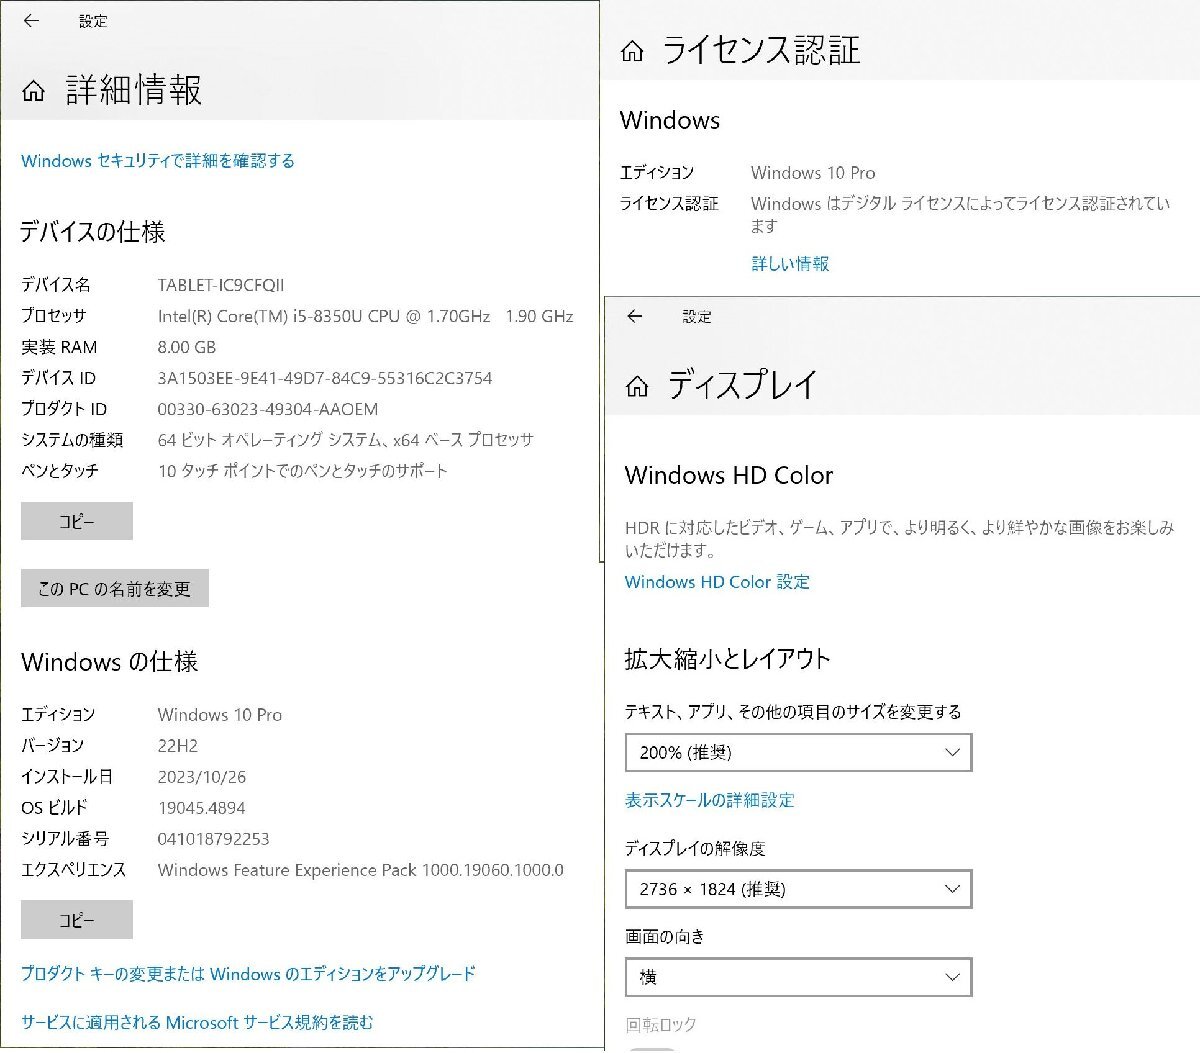
Task: Click back arrow in 詳細情報 settings window
Action: [32, 20]
